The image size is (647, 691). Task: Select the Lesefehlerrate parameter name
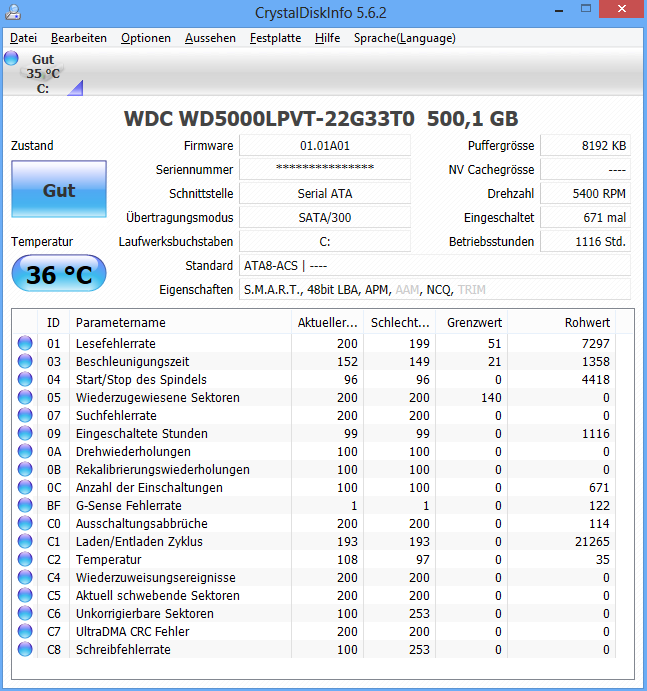(x=116, y=343)
